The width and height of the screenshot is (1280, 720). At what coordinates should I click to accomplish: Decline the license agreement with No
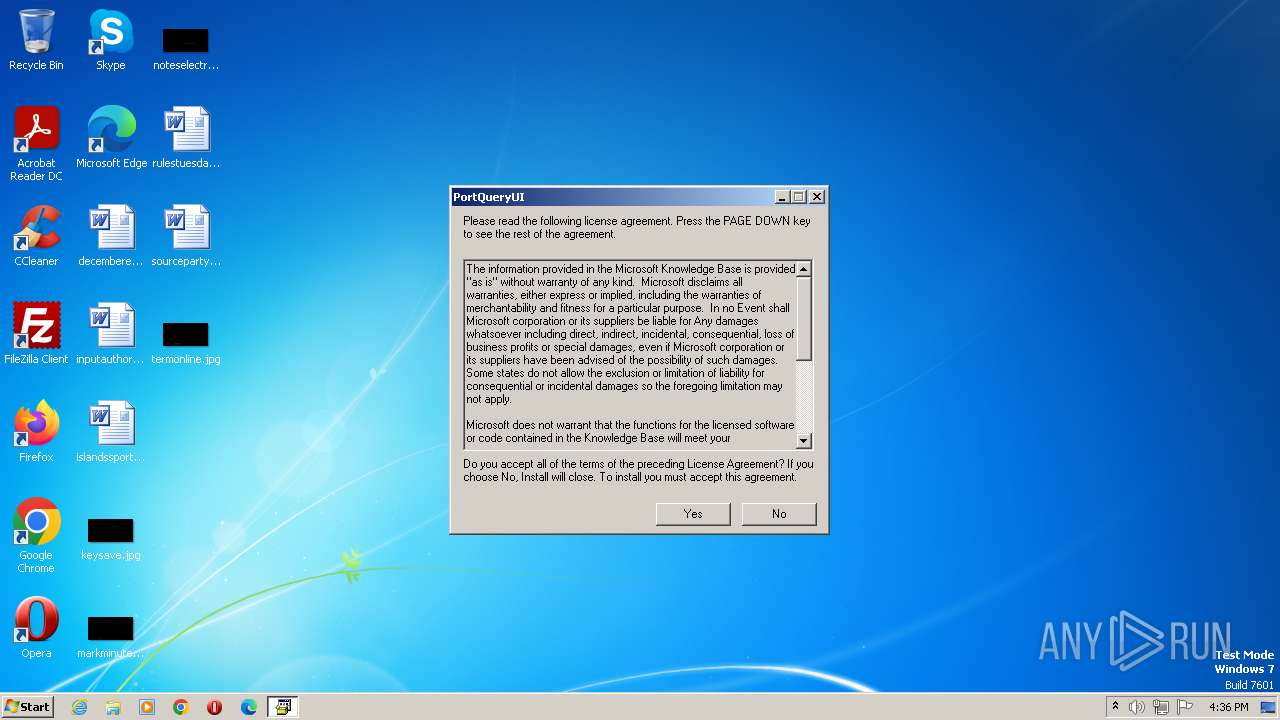pos(779,514)
